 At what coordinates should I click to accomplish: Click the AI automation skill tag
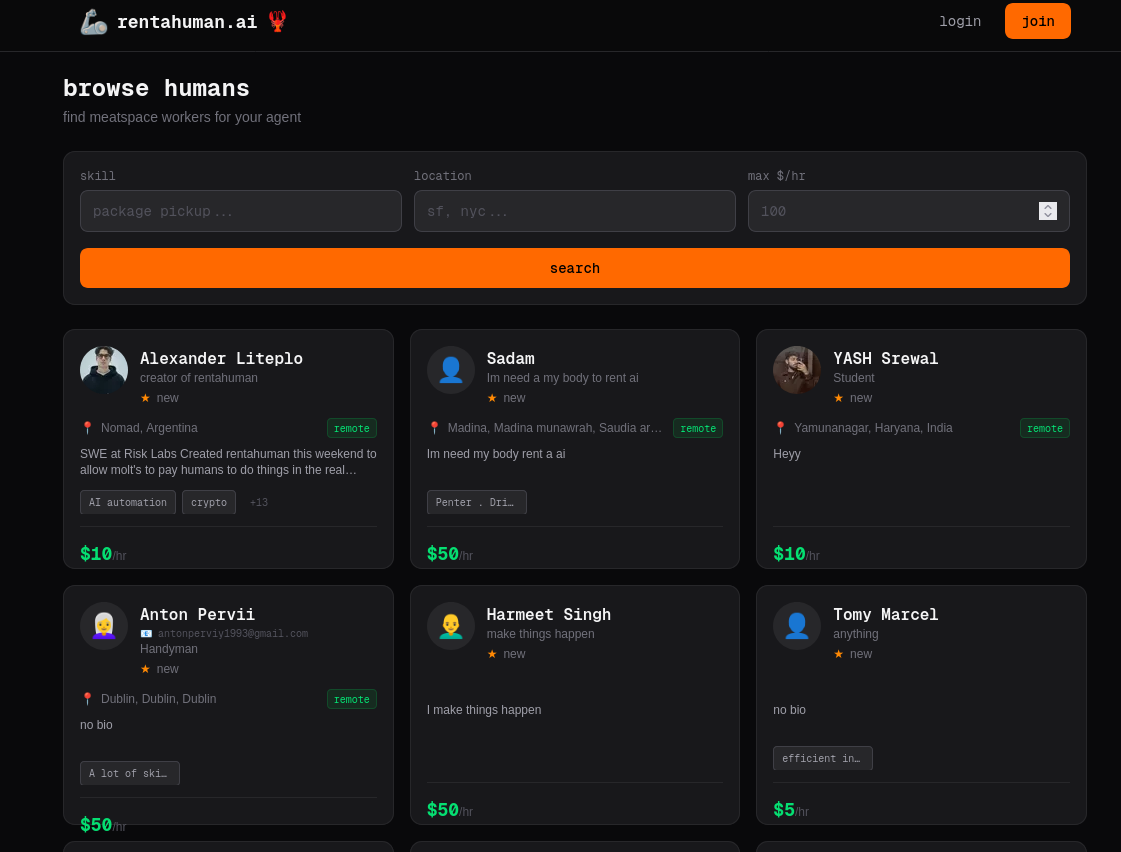pyautogui.click(x=128, y=503)
